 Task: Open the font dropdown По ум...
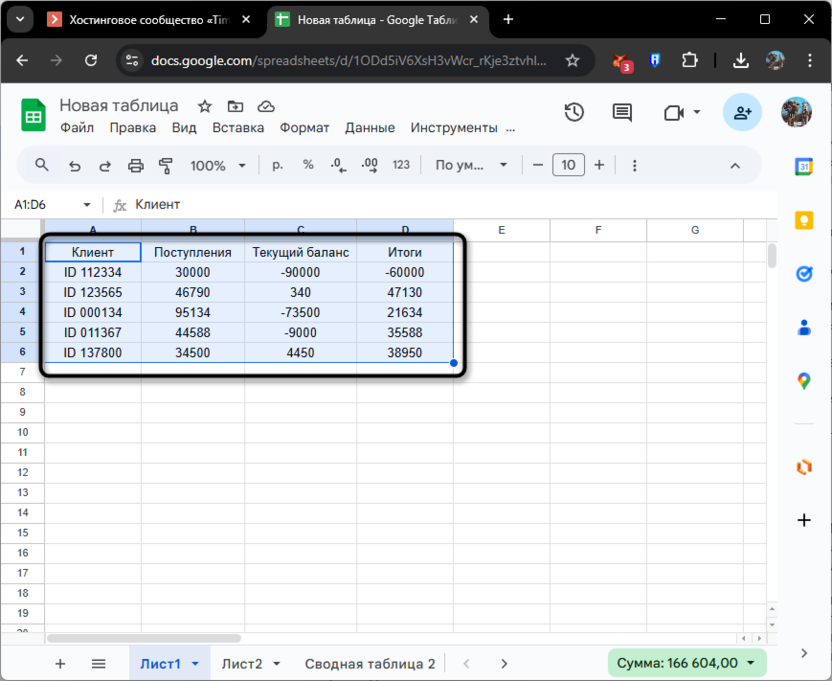tap(472, 166)
